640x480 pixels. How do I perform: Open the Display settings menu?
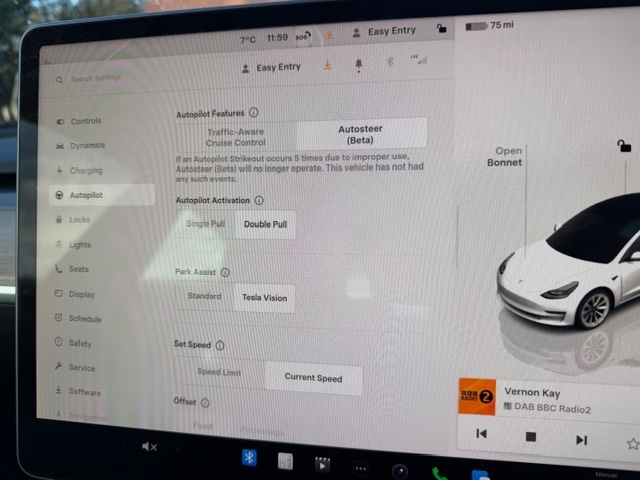75,294
